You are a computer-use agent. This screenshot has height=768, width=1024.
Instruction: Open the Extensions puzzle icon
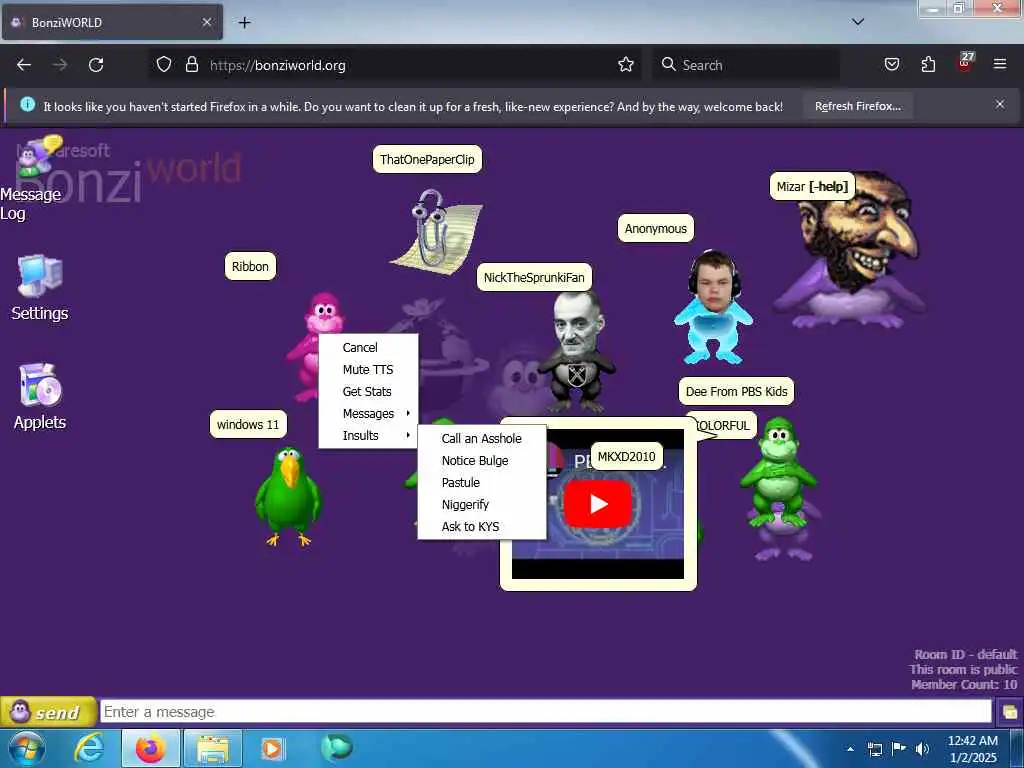tap(928, 65)
